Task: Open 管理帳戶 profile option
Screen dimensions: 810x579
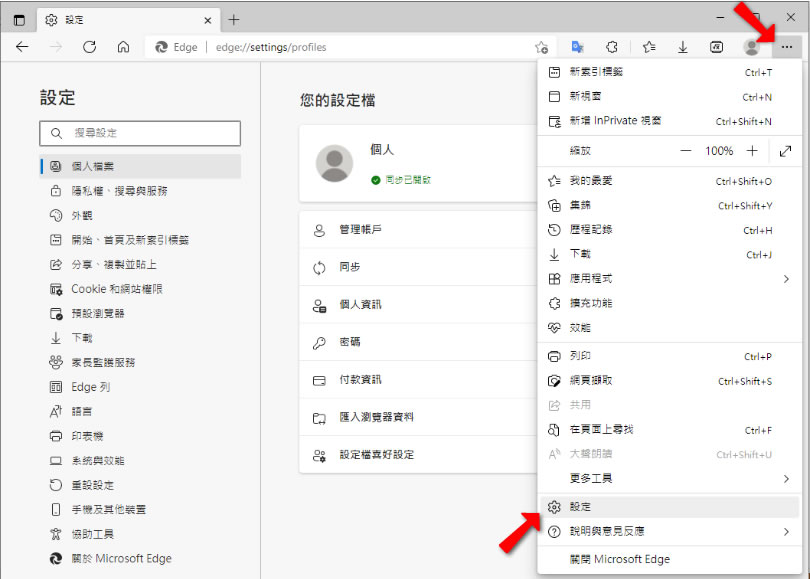Action: [x=418, y=230]
